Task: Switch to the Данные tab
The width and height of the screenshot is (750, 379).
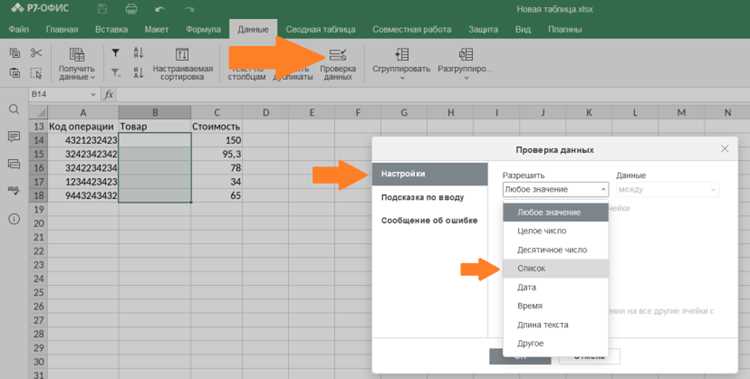Action: pos(253,29)
